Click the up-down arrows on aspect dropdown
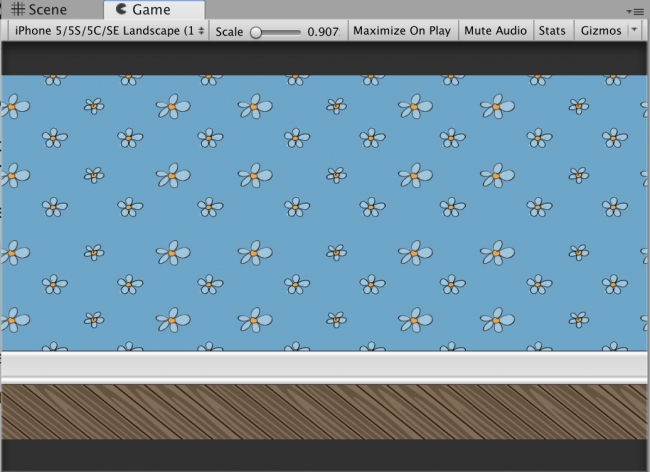This screenshot has height=472, width=650. [x=203, y=31]
